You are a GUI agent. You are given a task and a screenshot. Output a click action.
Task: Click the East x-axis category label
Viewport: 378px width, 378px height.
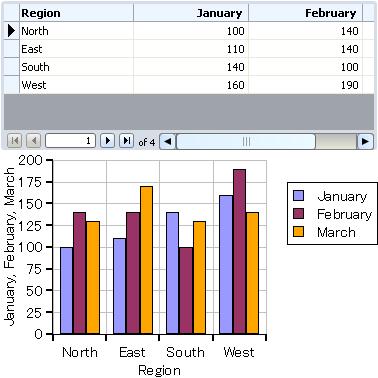(132, 352)
